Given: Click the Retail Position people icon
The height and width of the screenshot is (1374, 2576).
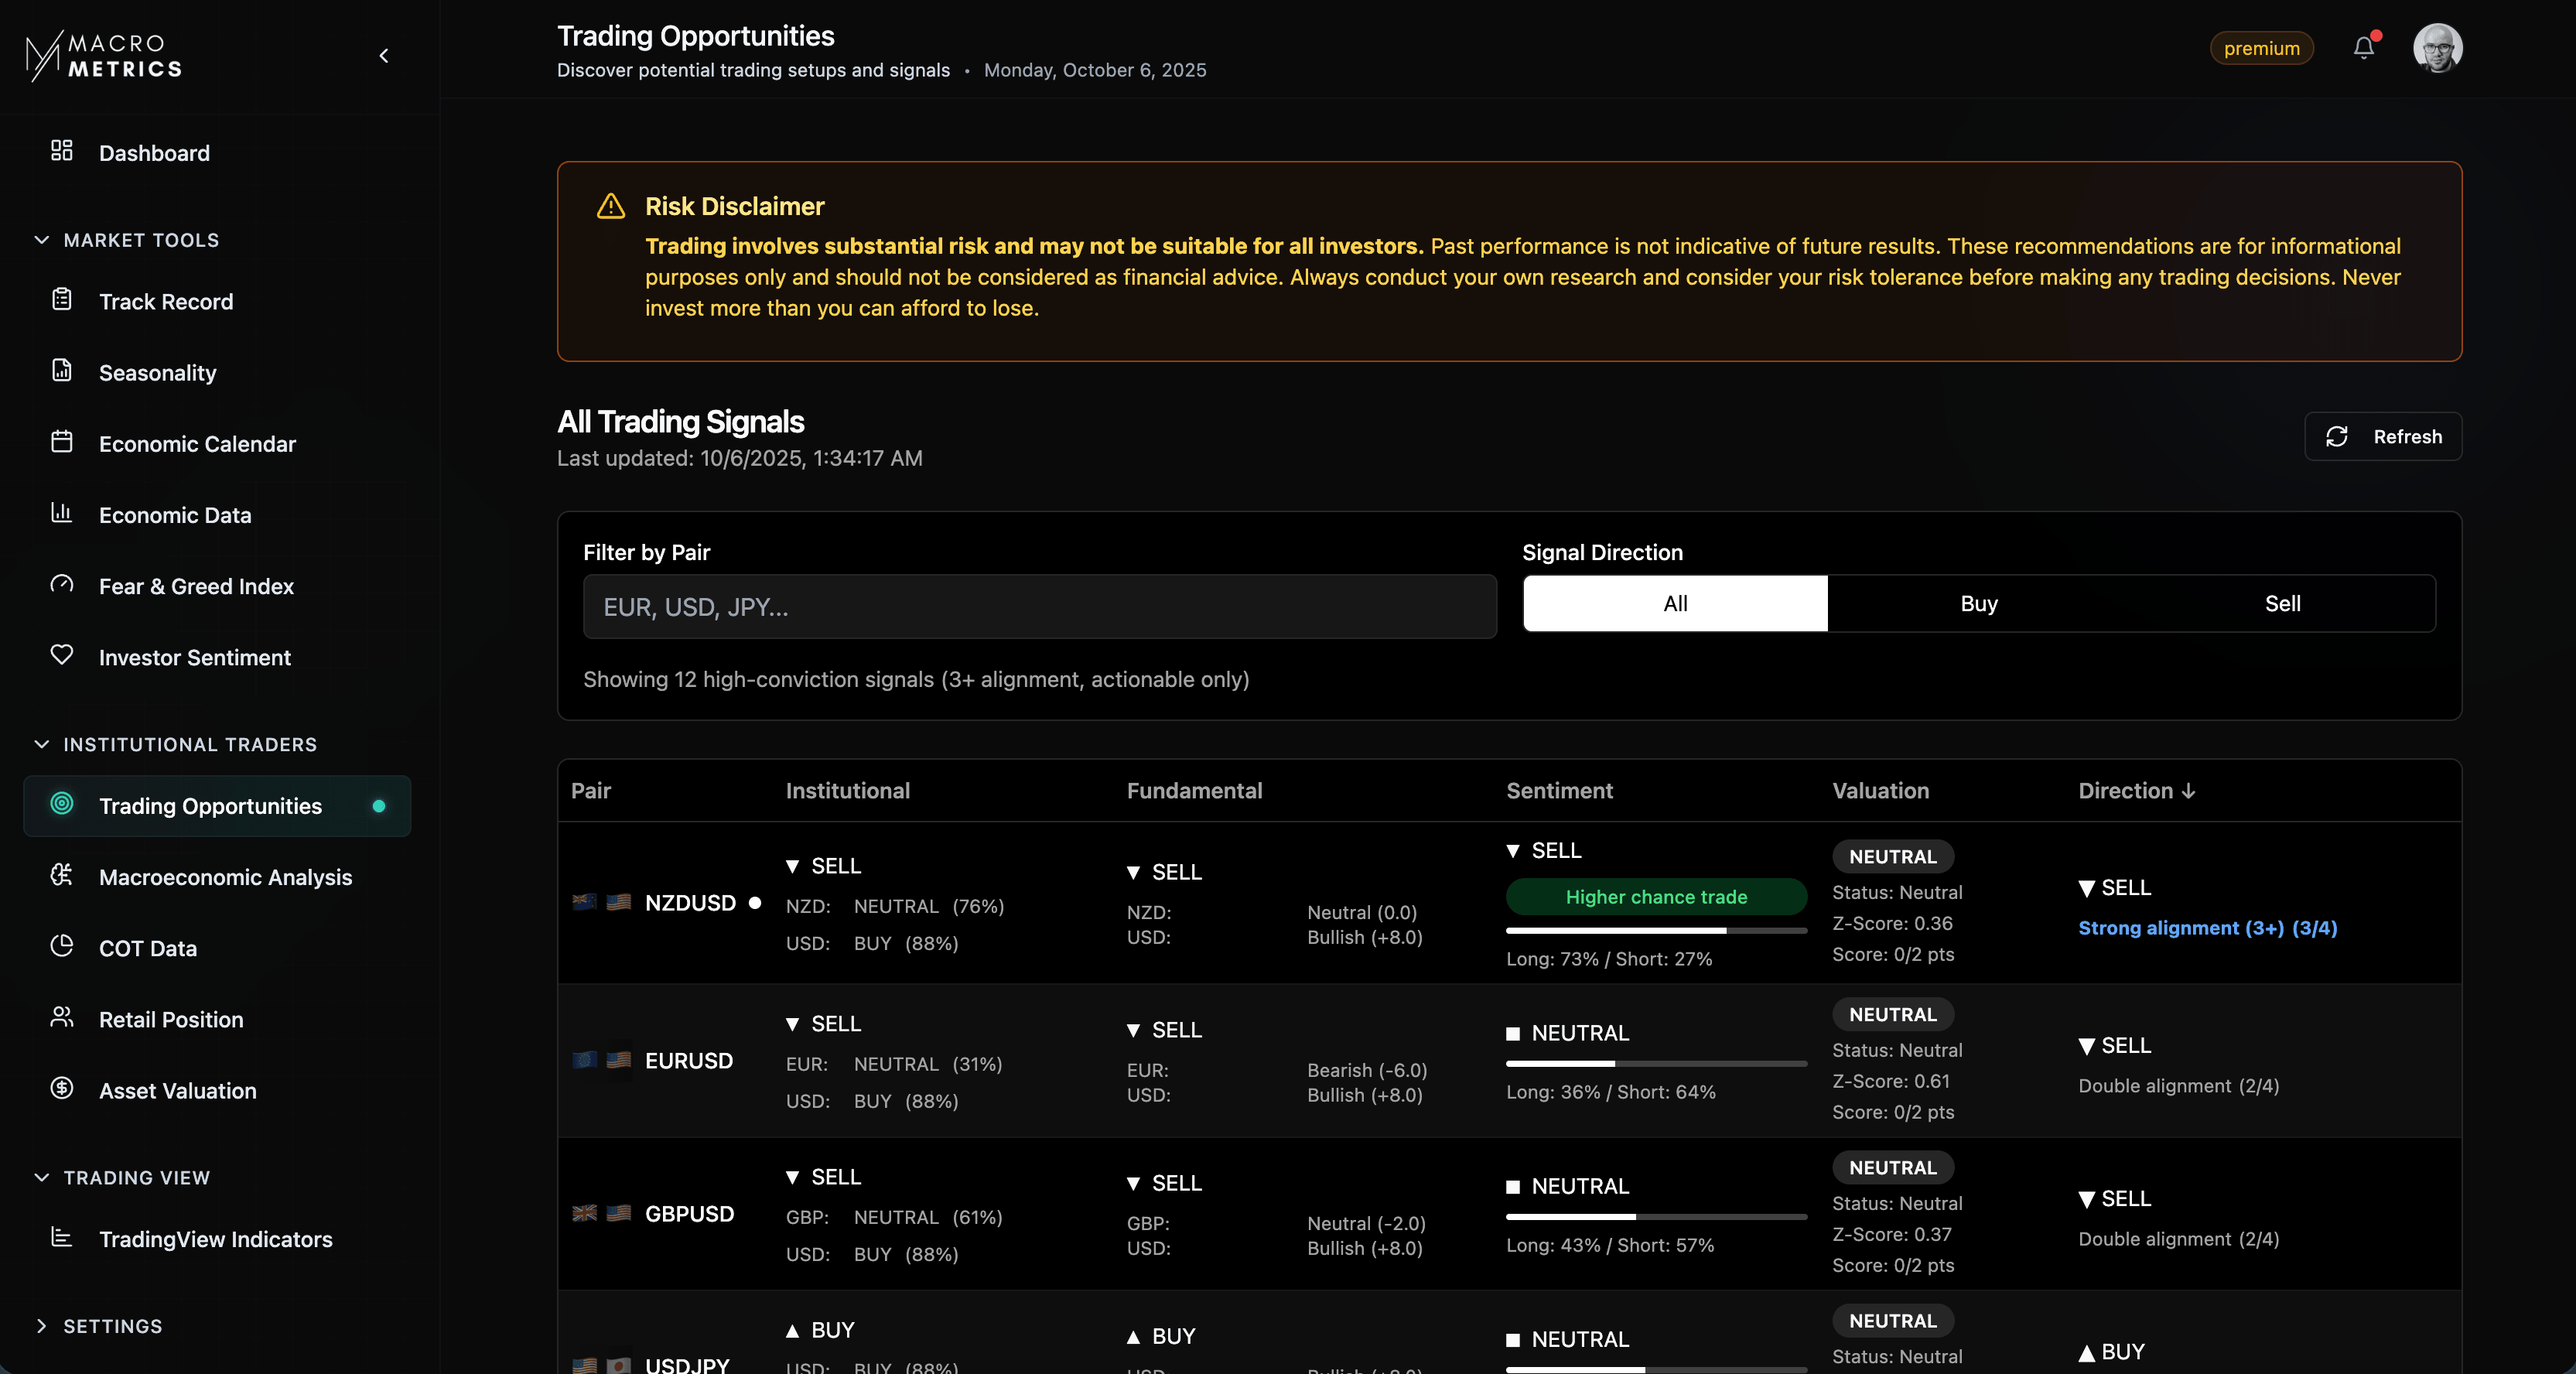Looking at the screenshot, I should click(62, 1018).
